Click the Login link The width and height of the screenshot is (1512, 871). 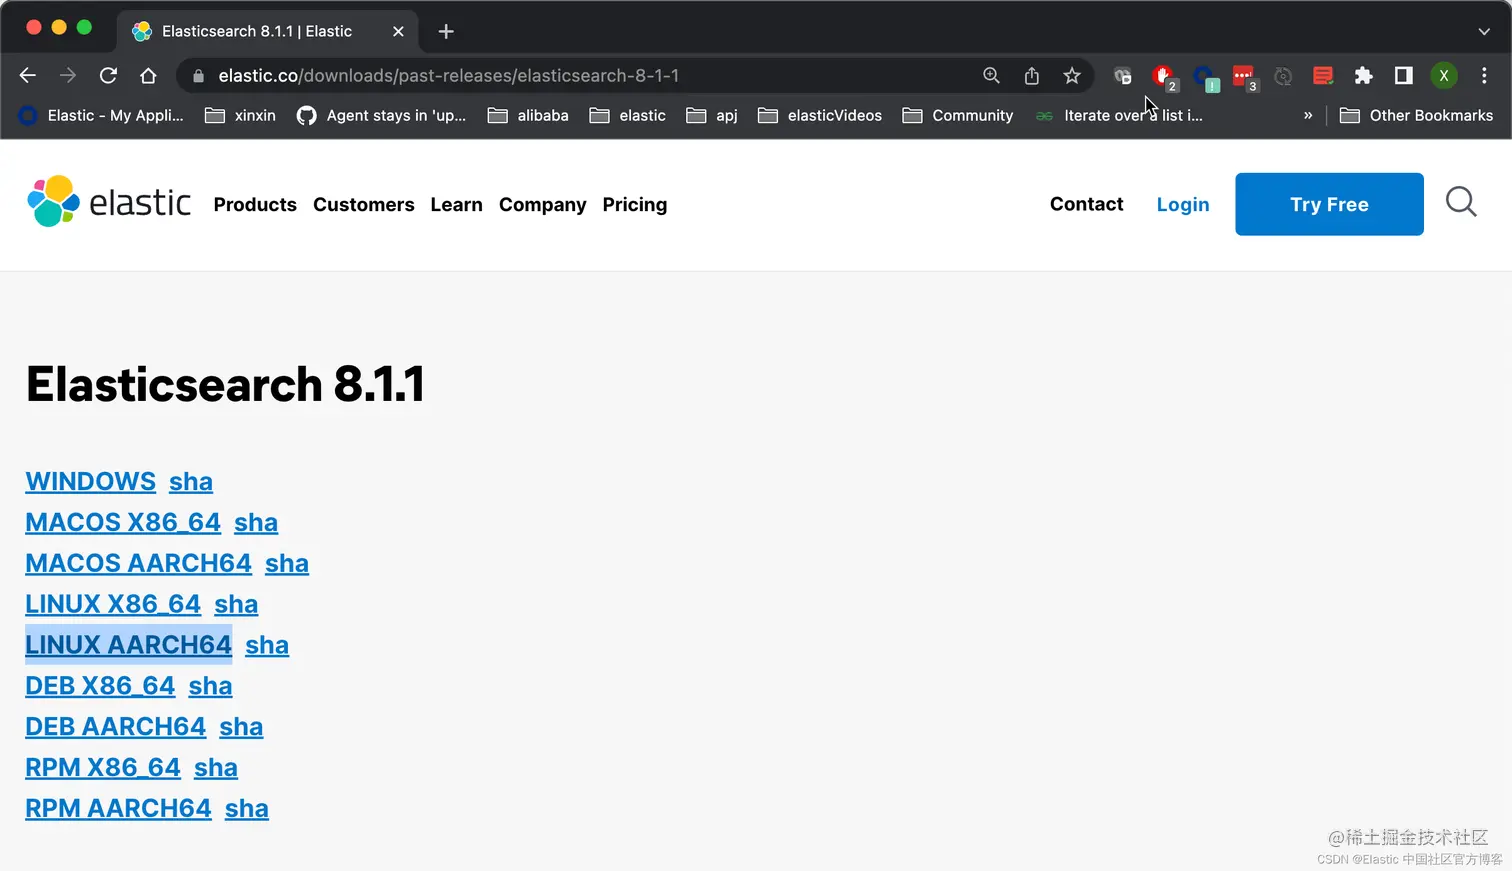point(1183,204)
